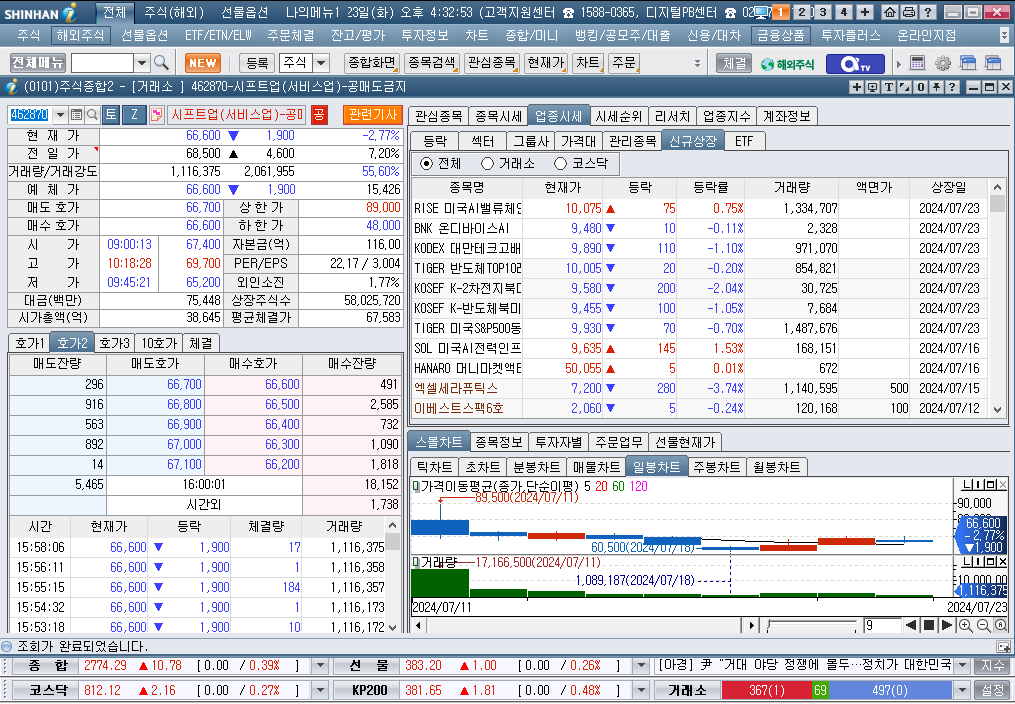The height and width of the screenshot is (704, 1015).
Task: Switch to the 분봉차트 tab
Action: 537,467
